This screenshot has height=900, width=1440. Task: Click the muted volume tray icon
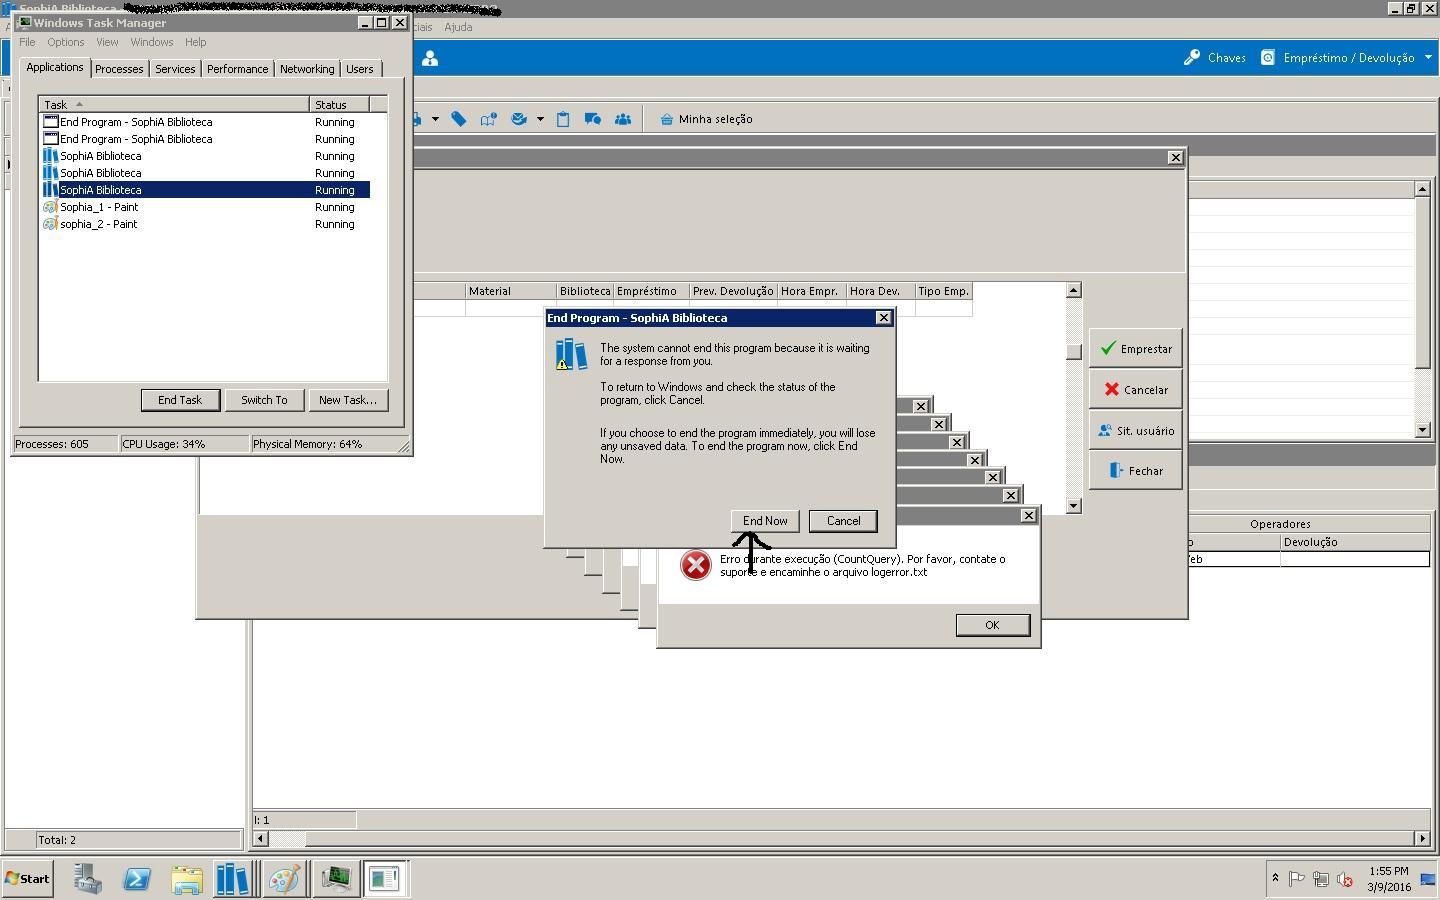(x=1345, y=879)
